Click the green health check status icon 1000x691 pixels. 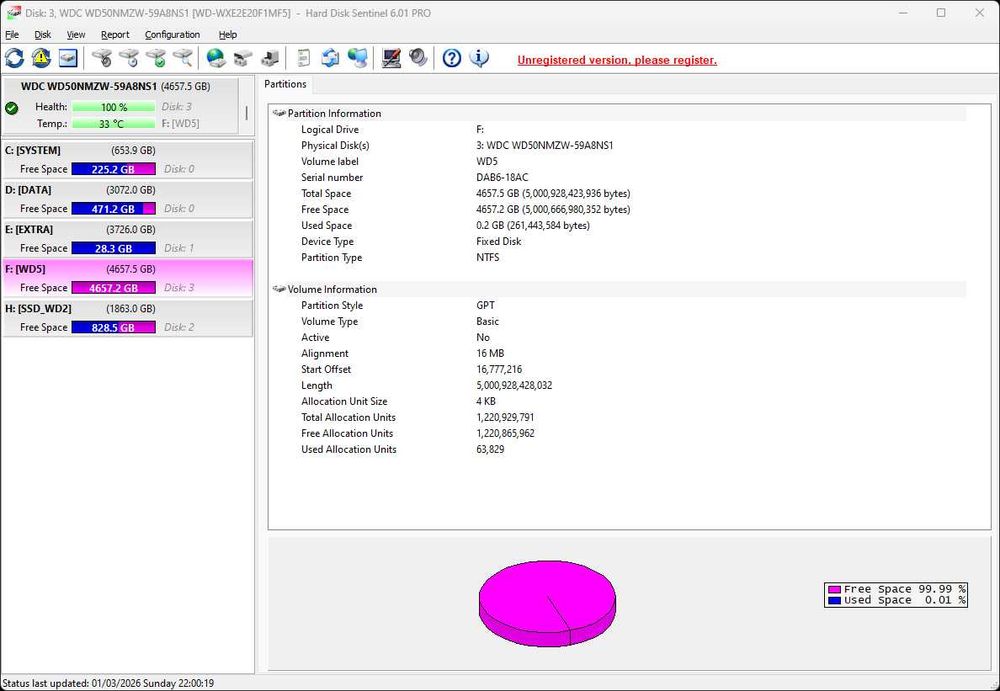pos(11,108)
